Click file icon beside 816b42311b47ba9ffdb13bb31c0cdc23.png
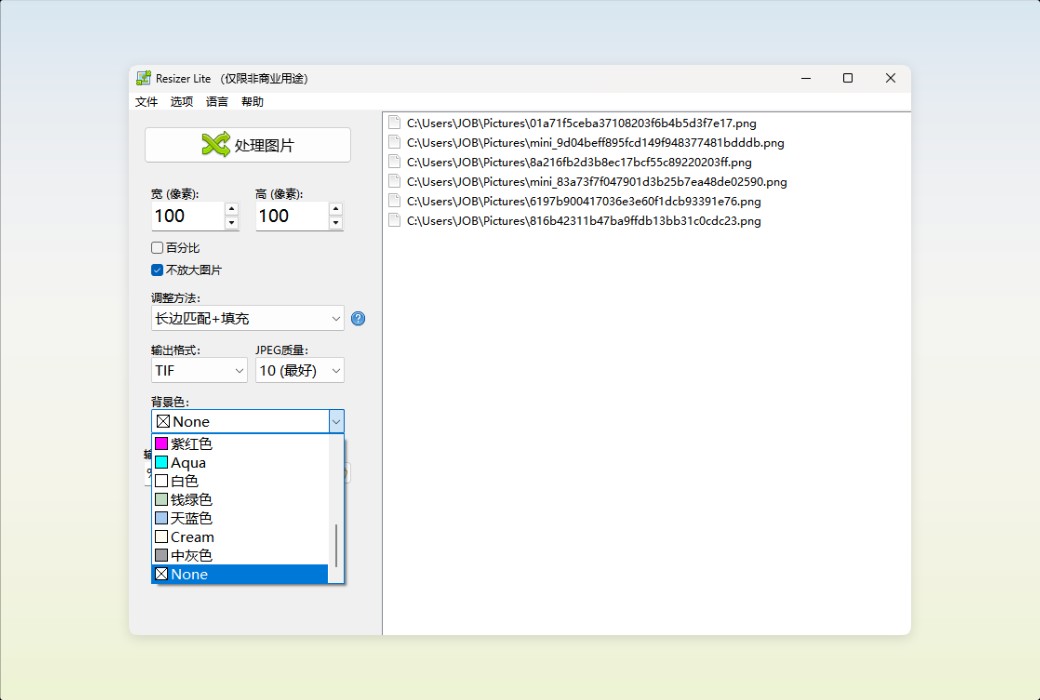Image resolution: width=1040 pixels, height=700 pixels. tap(392, 221)
